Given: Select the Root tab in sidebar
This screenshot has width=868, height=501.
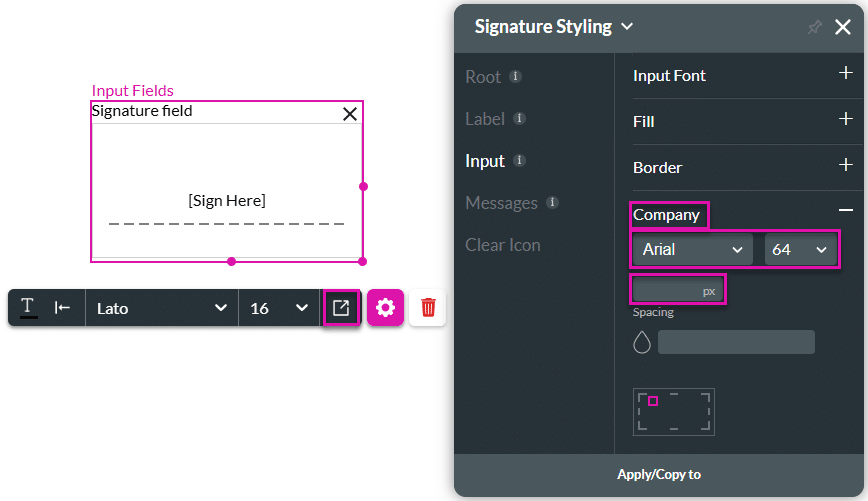Looking at the screenshot, I should pos(483,77).
